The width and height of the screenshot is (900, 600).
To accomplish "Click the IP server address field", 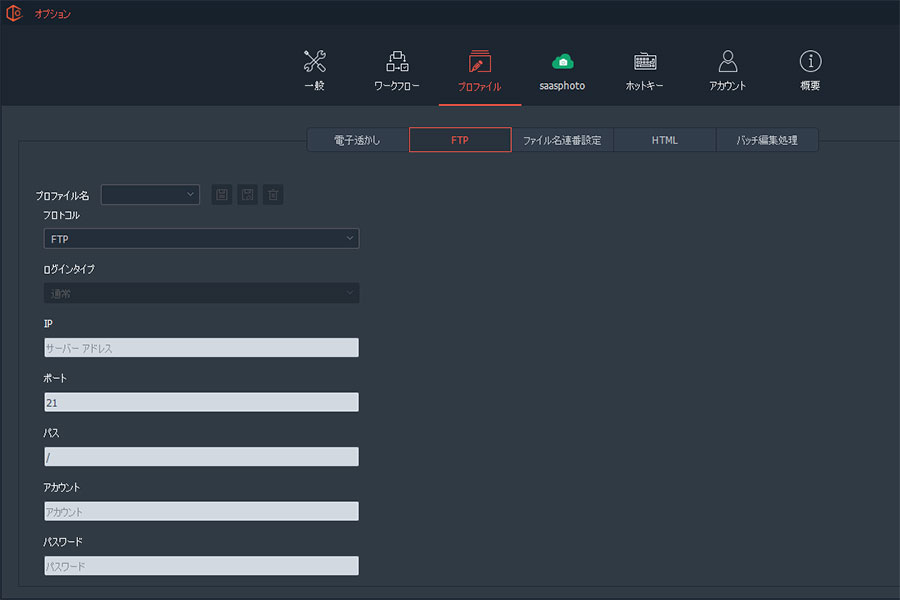I will click(x=201, y=348).
